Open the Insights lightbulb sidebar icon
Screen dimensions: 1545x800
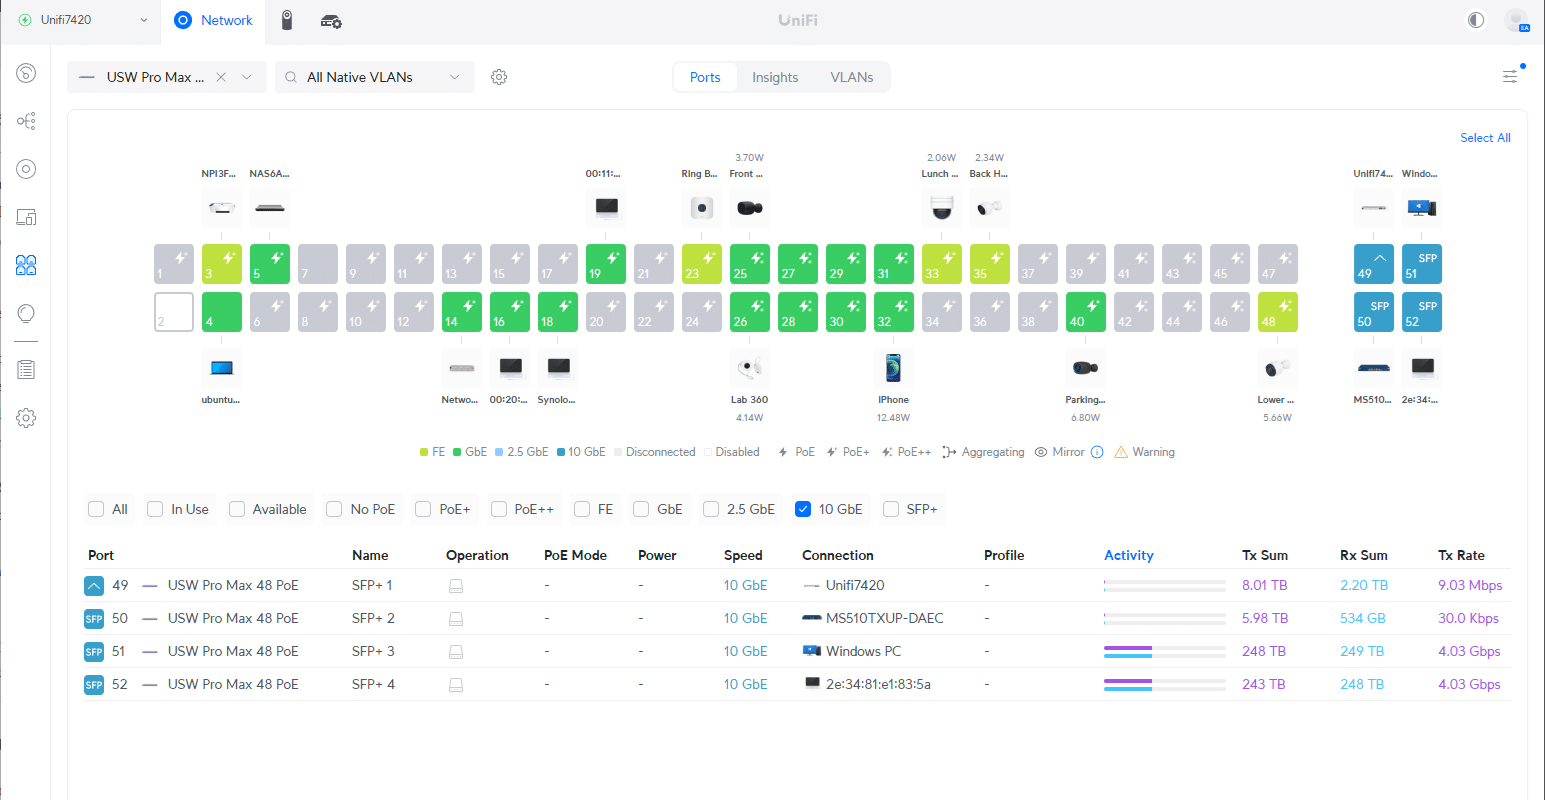27,313
